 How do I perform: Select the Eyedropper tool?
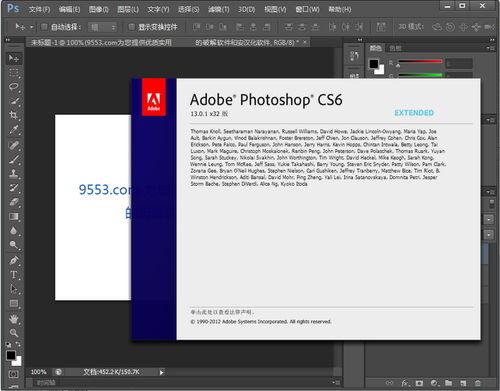[14, 130]
